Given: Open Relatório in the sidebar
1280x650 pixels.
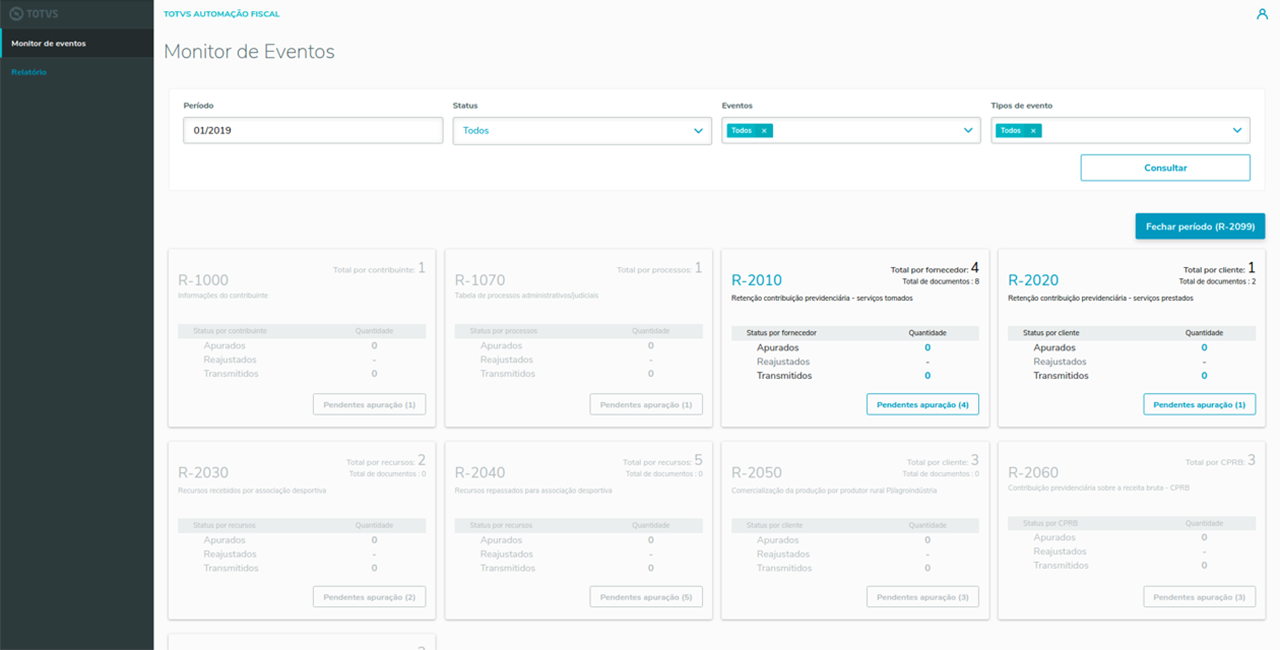Looking at the screenshot, I should point(29,72).
